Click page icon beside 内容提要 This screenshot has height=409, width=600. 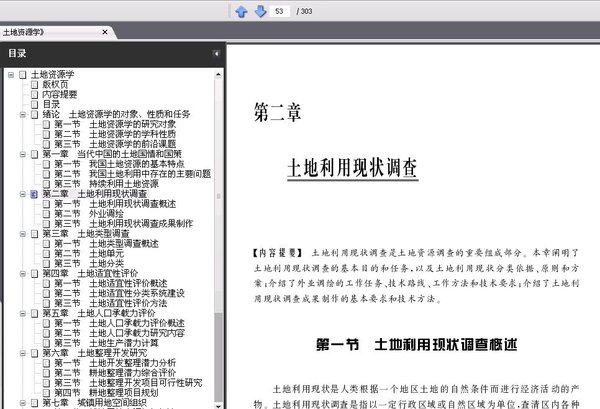tap(34, 95)
